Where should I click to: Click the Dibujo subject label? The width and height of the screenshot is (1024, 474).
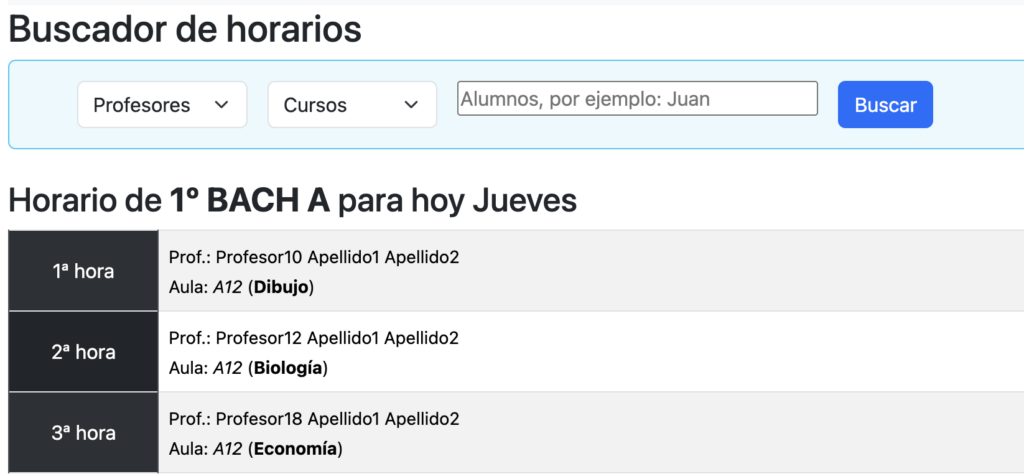click(282, 288)
